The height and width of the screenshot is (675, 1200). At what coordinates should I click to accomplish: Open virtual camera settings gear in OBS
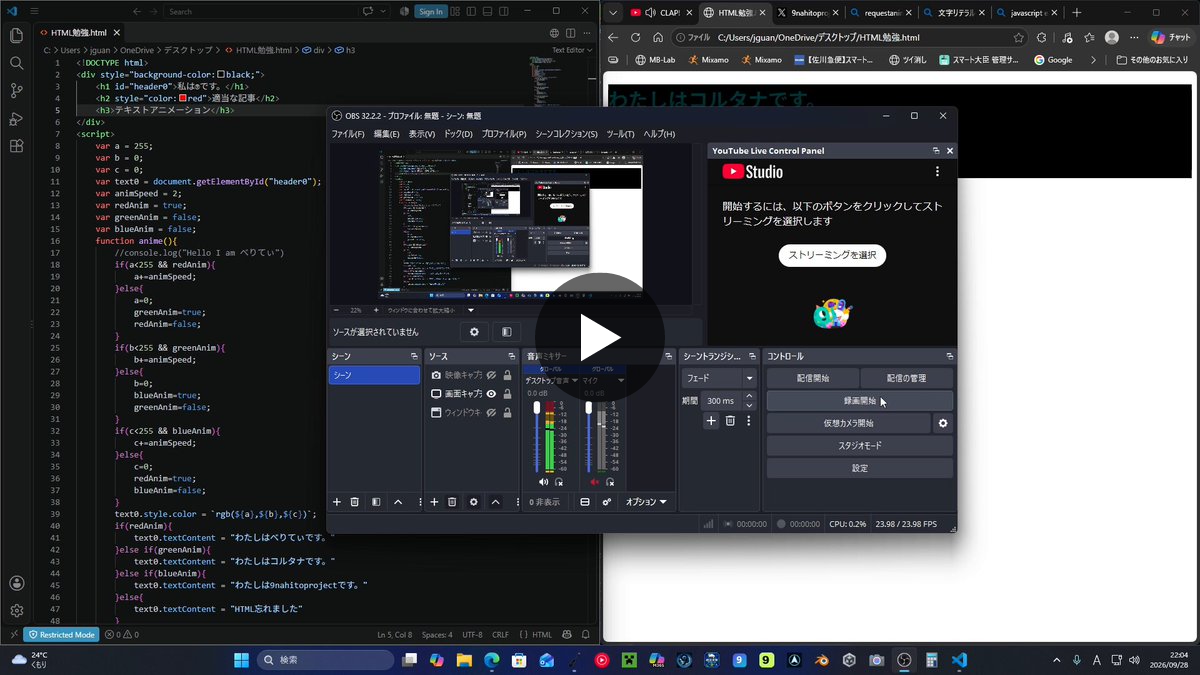point(942,423)
